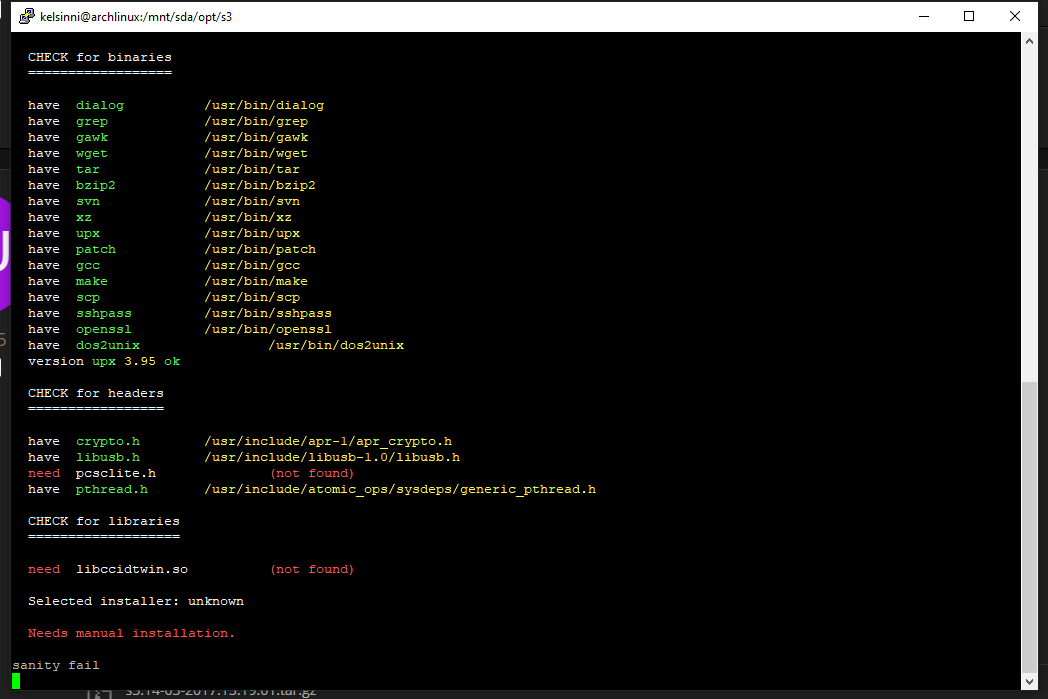Click the libccidtwin.so entry
Image resolution: width=1048 pixels, height=699 pixels.
tap(132, 569)
